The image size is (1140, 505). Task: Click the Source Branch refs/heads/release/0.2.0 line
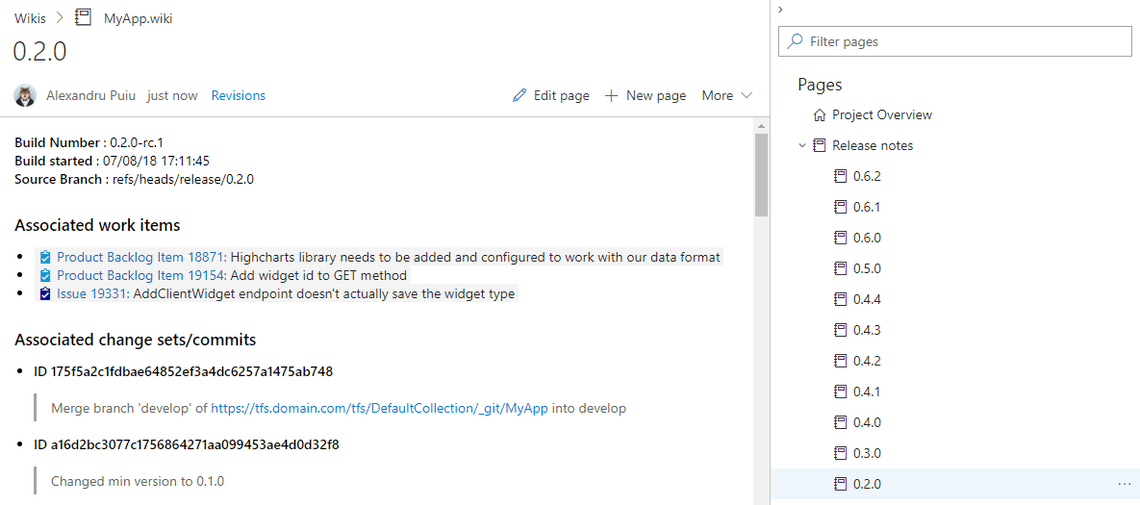tap(134, 179)
